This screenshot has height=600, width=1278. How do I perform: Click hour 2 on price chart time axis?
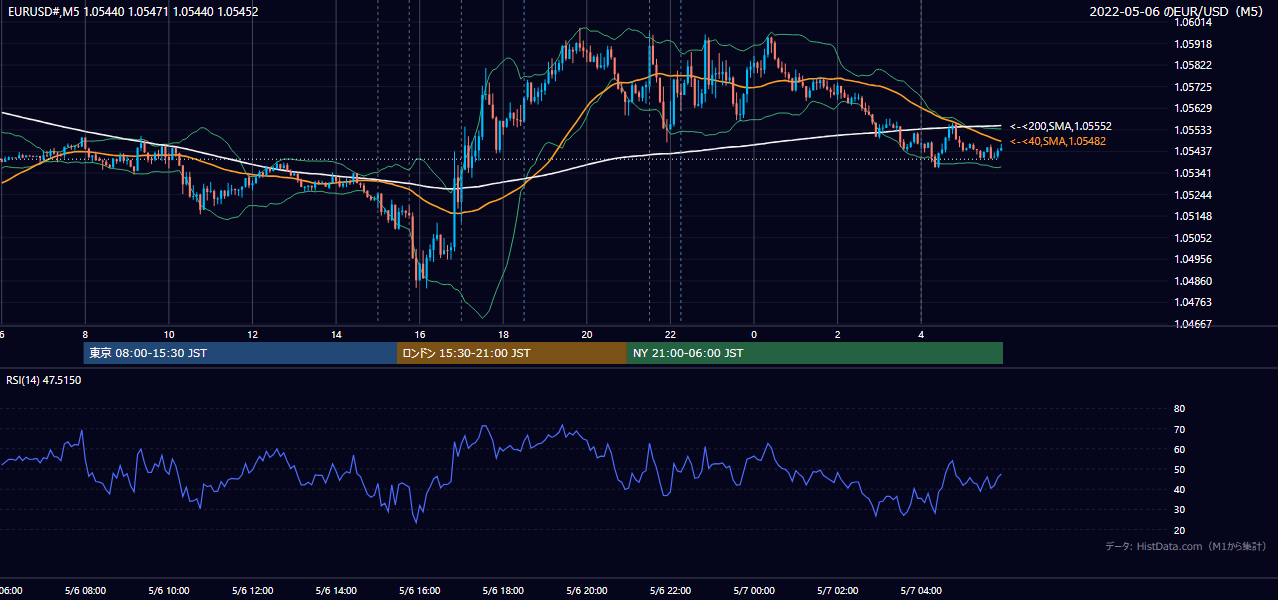coord(838,334)
